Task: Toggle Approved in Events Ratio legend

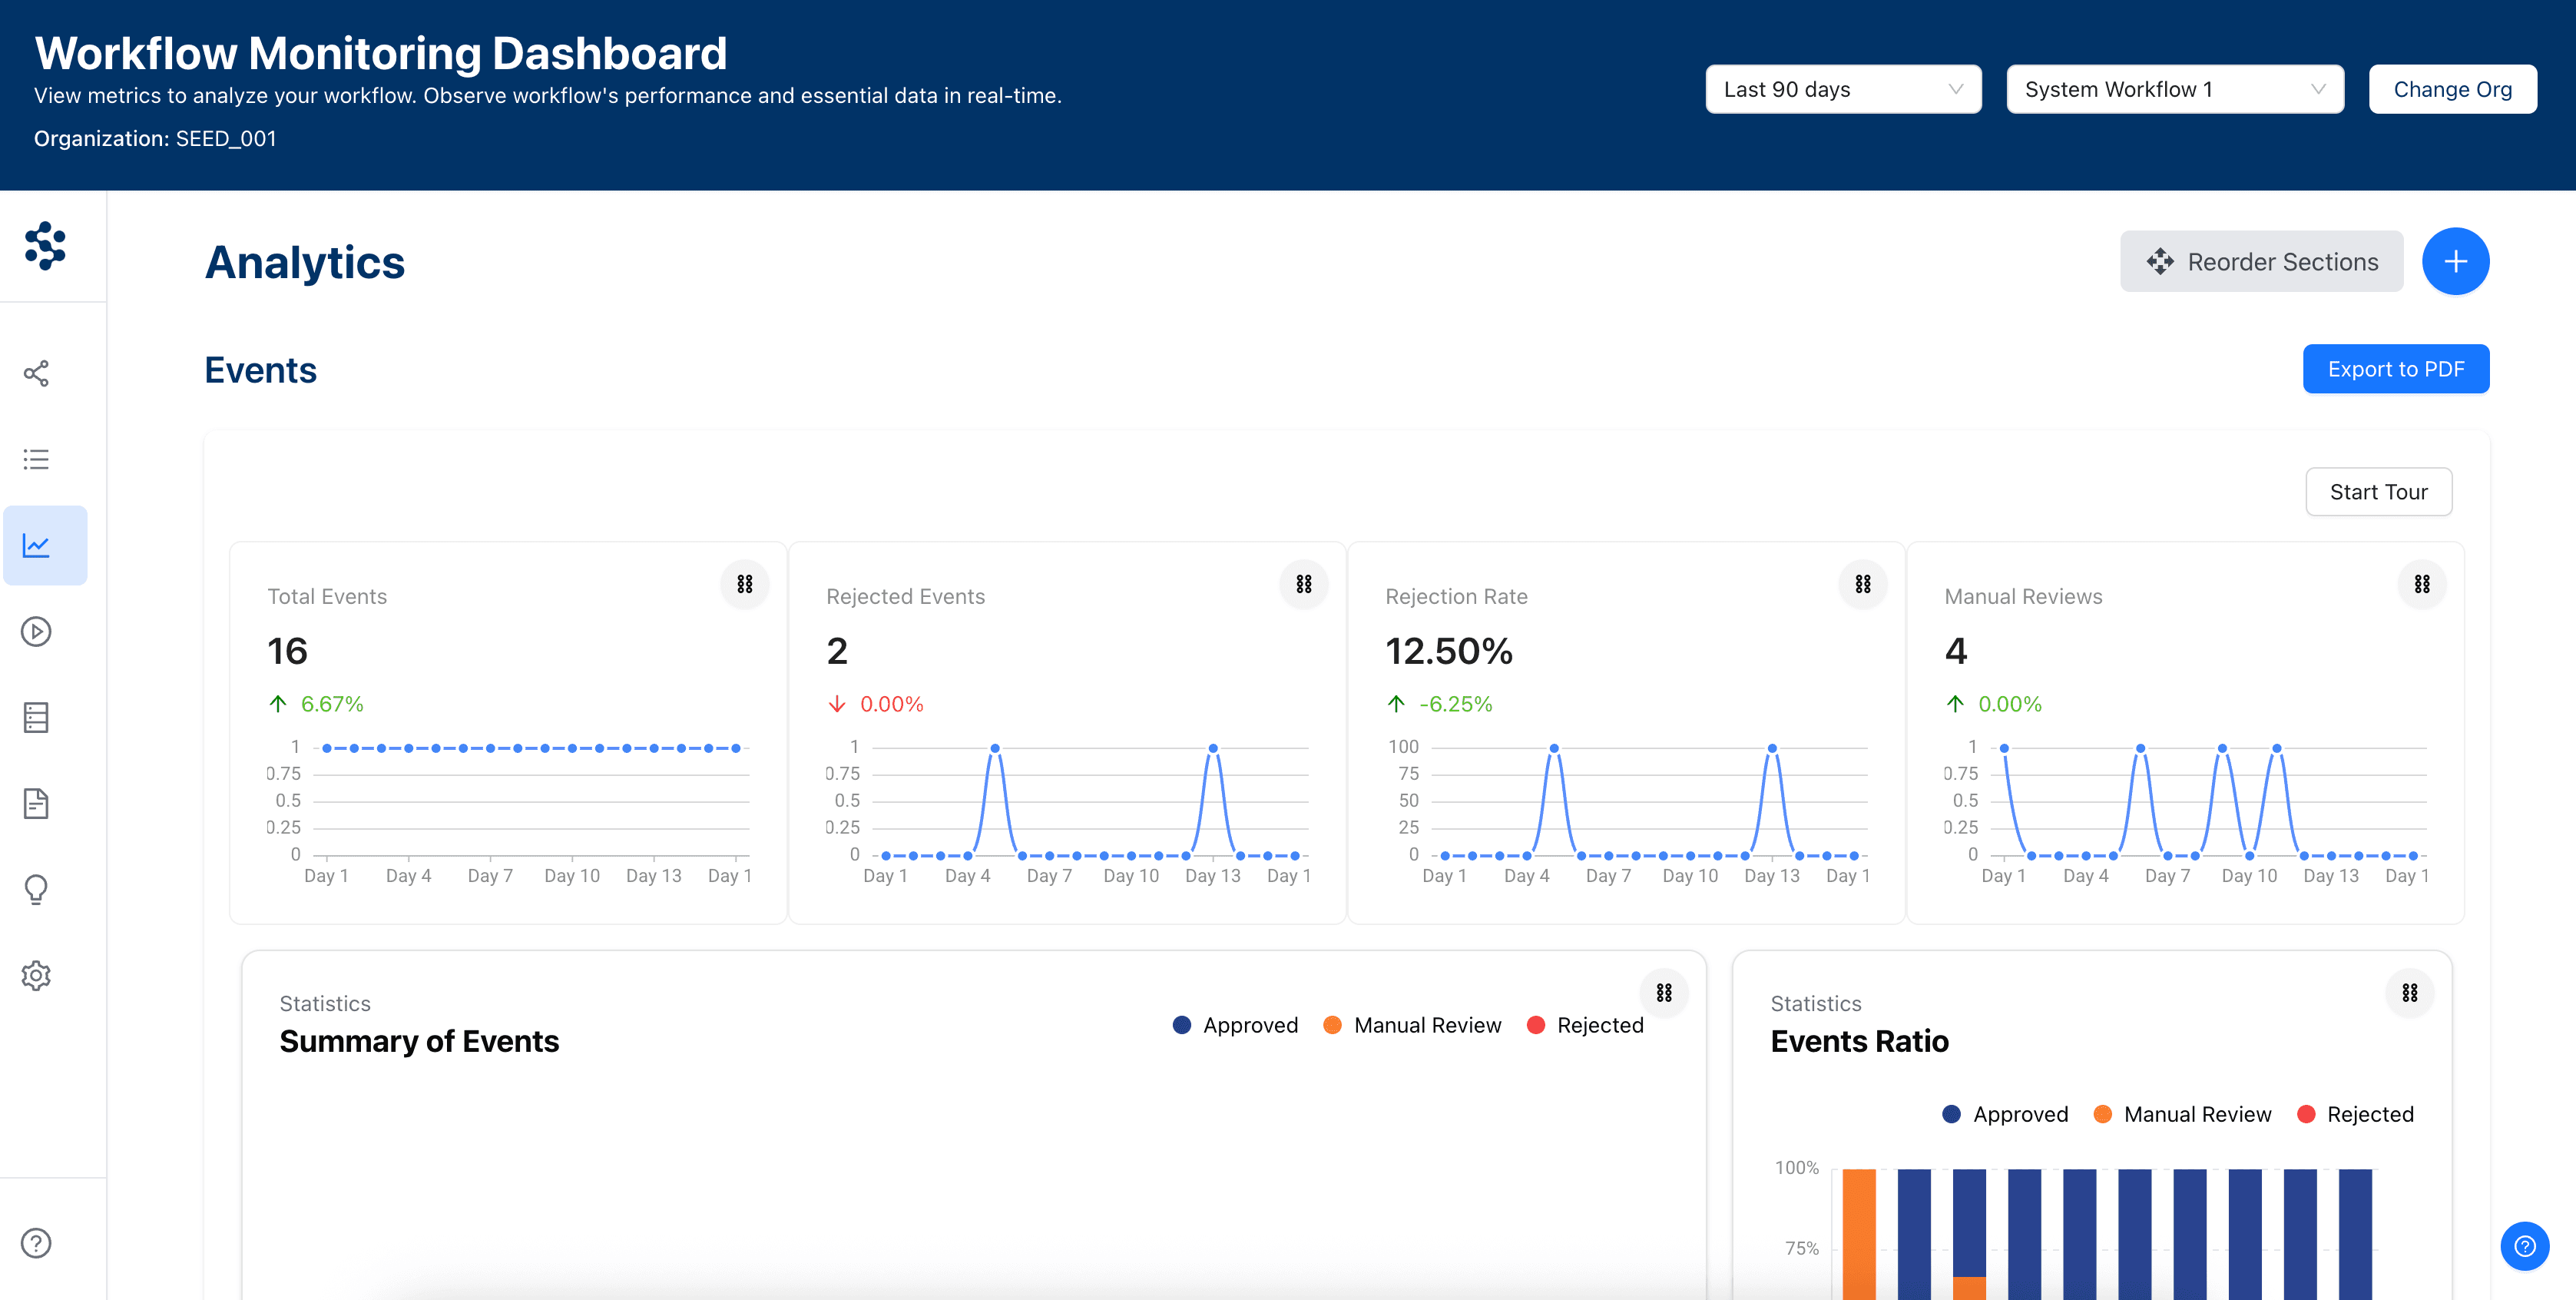Action: click(x=2005, y=1114)
